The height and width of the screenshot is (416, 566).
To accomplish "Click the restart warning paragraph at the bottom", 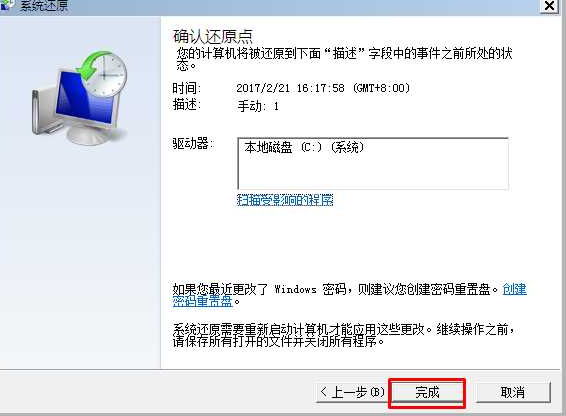I will click(x=343, y=335).
